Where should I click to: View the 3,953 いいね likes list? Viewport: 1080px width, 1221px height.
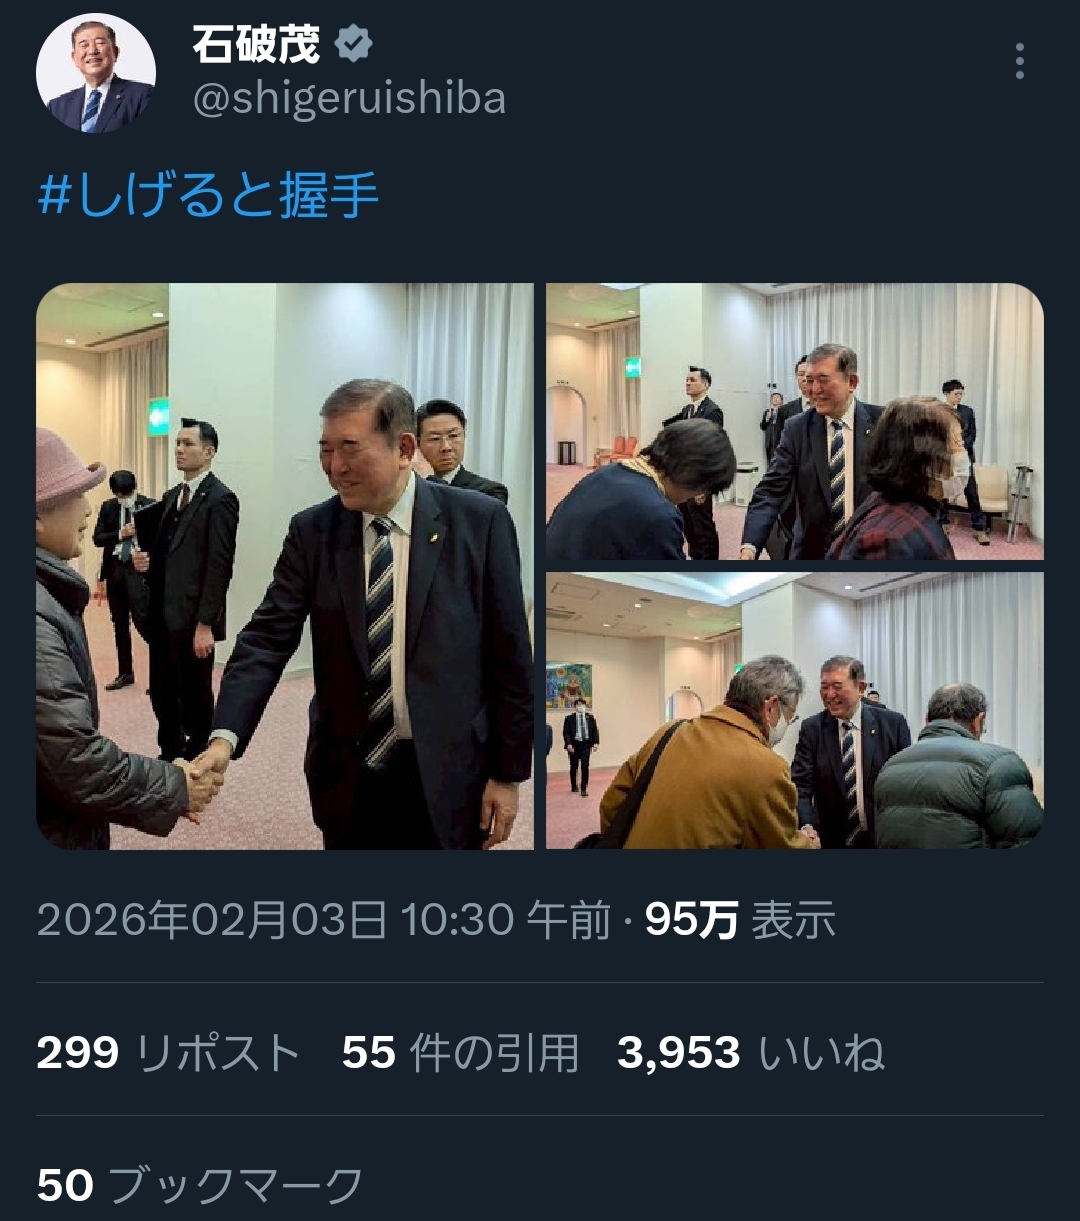pyautogui.click(x=751, y=1053)
